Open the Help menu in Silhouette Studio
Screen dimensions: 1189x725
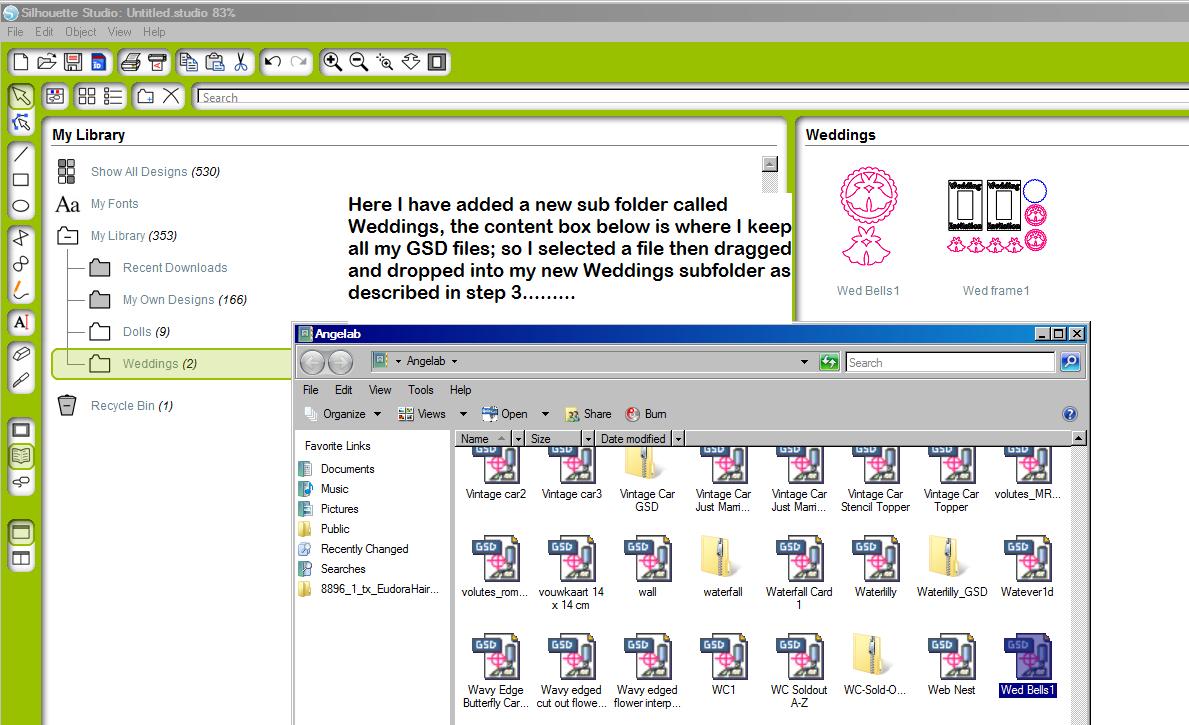click(x=154, y=32)
